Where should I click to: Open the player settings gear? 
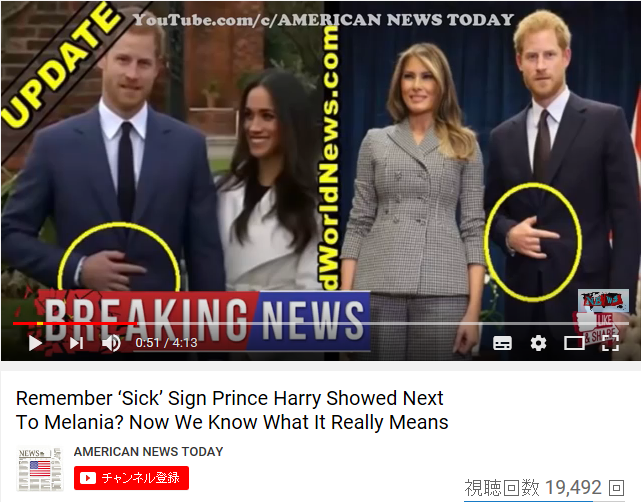tap(538, 343)
